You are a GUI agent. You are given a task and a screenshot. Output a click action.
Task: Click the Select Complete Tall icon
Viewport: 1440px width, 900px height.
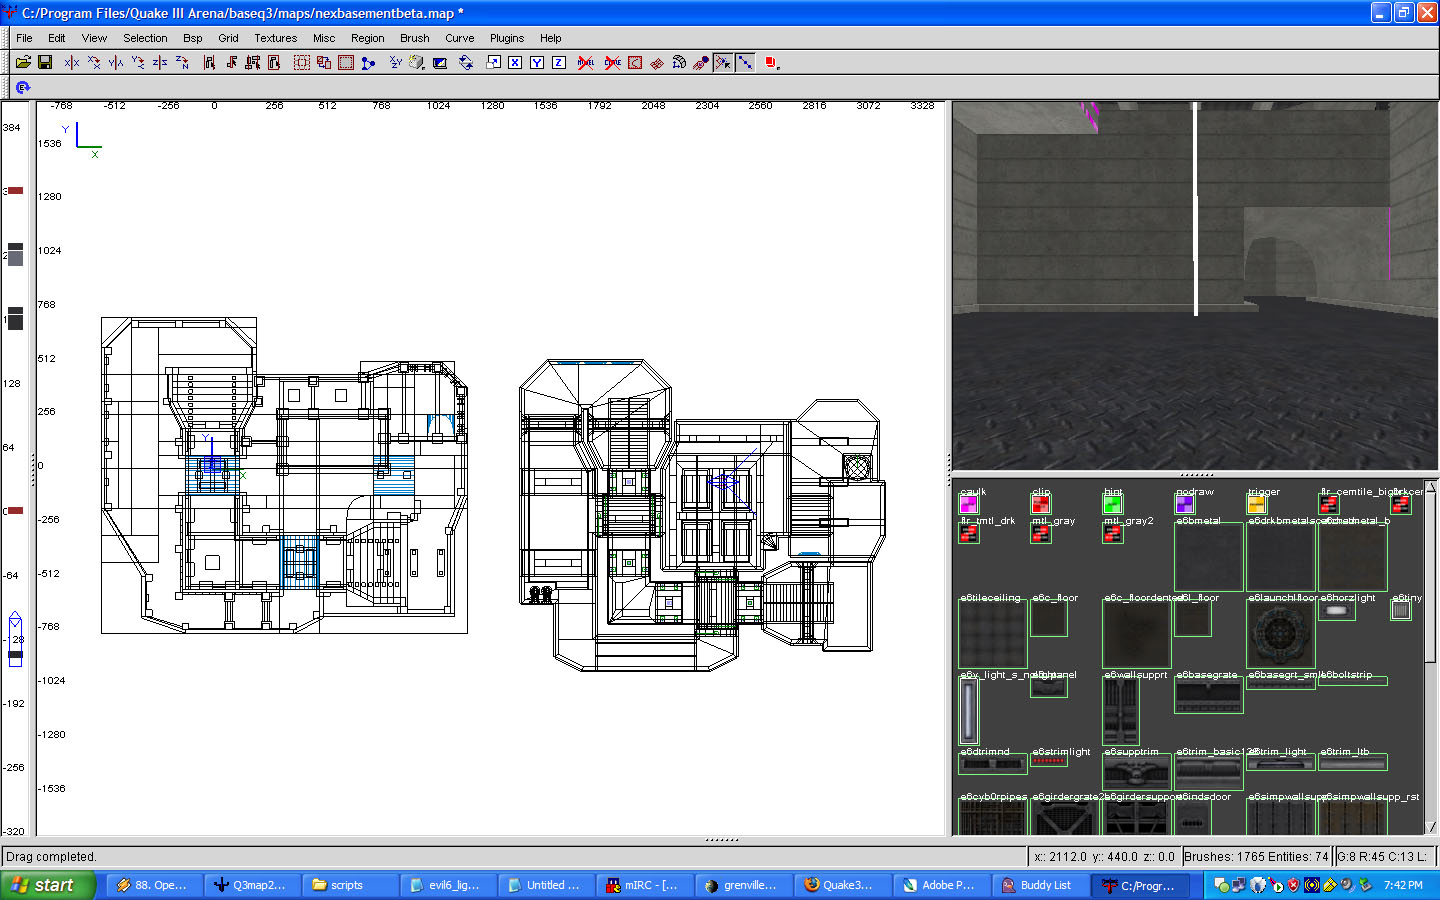pos(209,62)
